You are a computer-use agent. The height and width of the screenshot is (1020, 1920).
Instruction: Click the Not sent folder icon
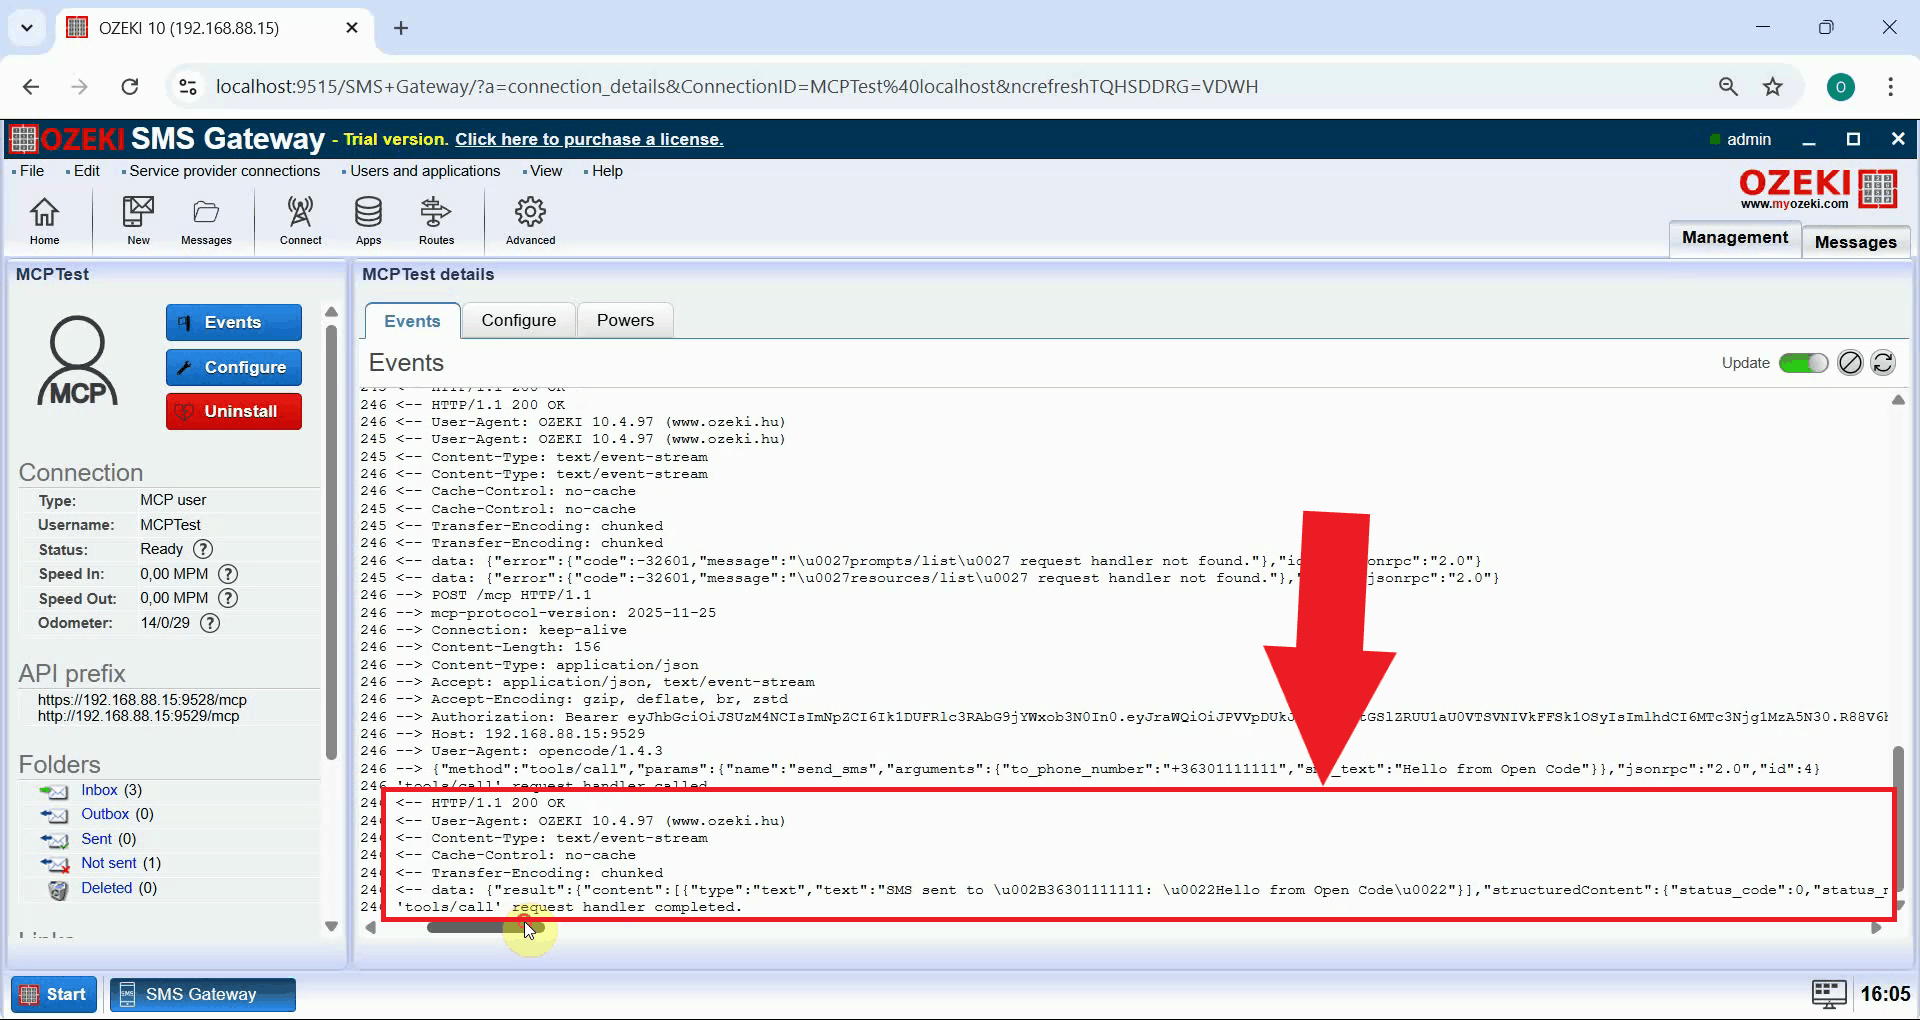tap(54, 864)
